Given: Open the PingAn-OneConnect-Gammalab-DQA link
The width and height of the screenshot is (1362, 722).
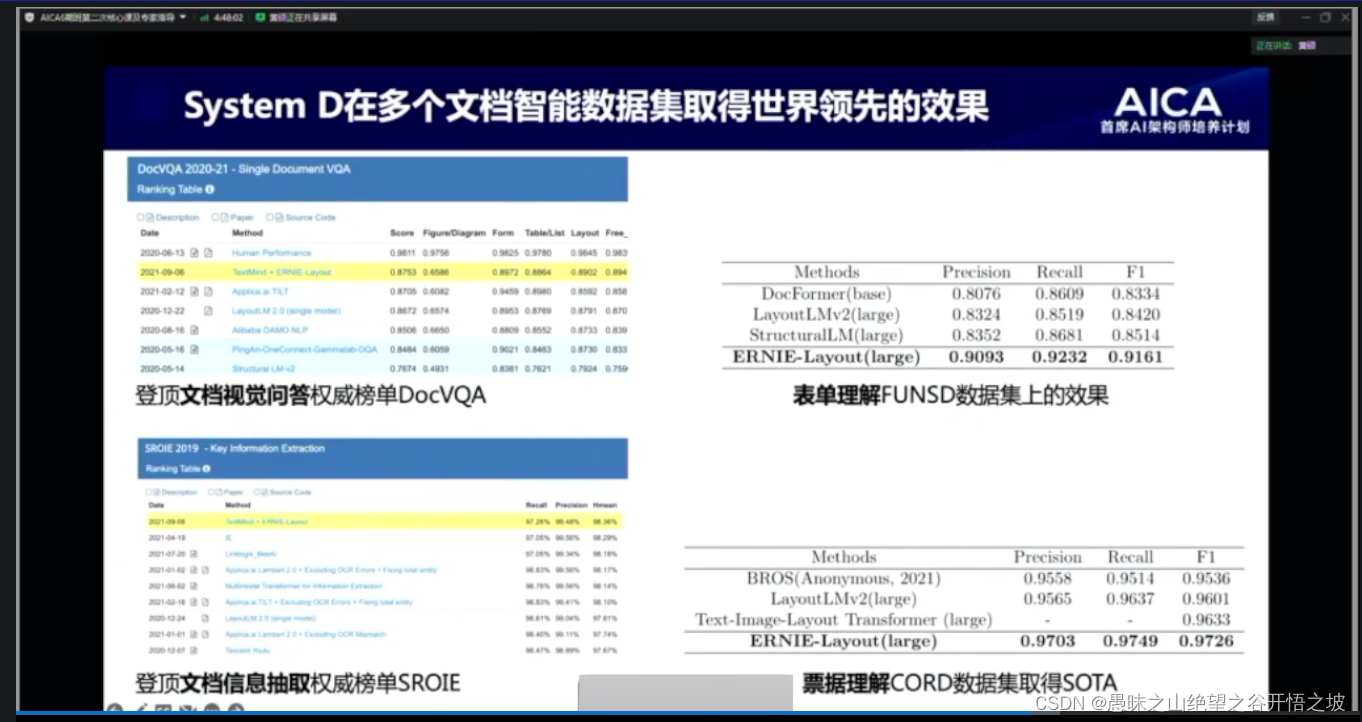Looking at the screenshot, I should pyautogui.click(x=305, y=349).
